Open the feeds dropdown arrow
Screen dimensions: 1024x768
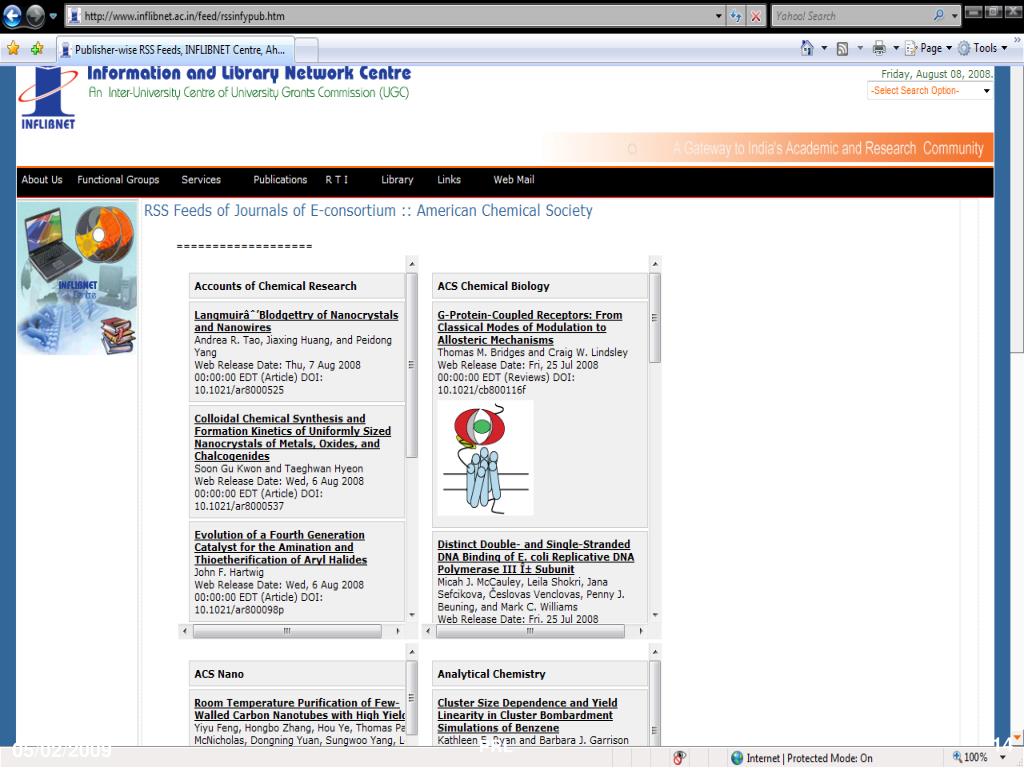coord(859,48)
